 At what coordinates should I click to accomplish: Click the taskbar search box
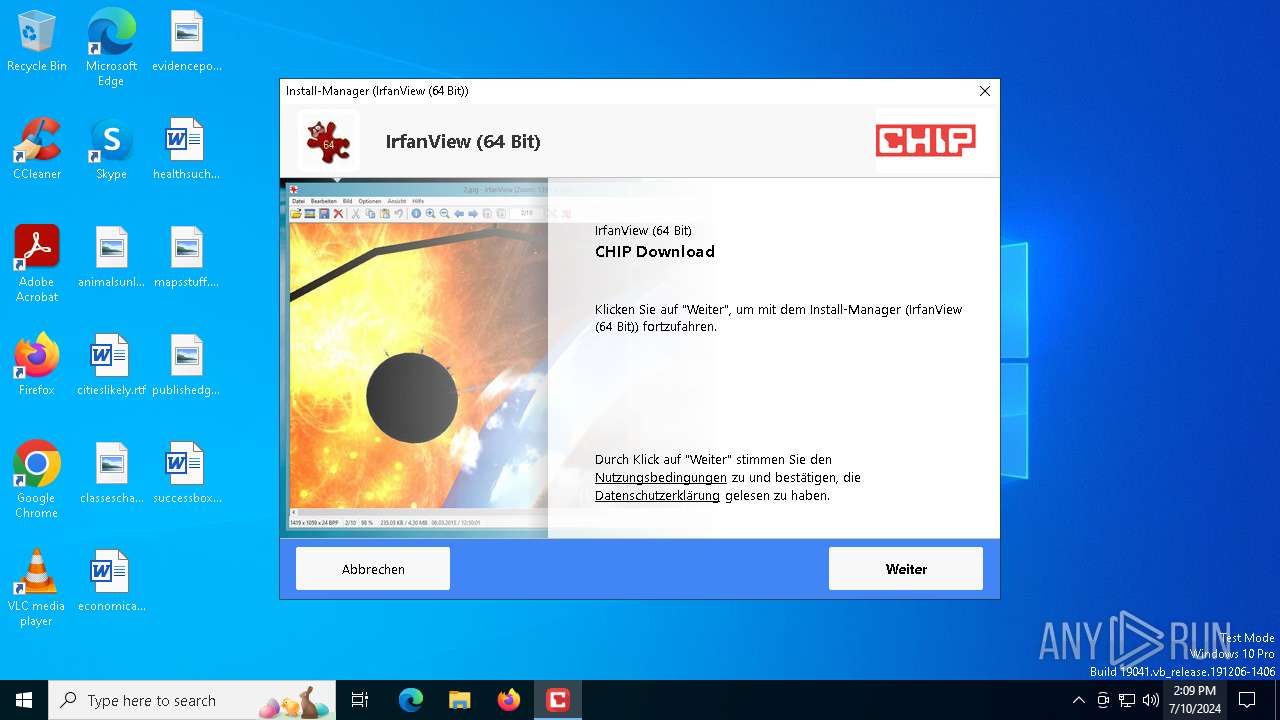coord(193,700)
